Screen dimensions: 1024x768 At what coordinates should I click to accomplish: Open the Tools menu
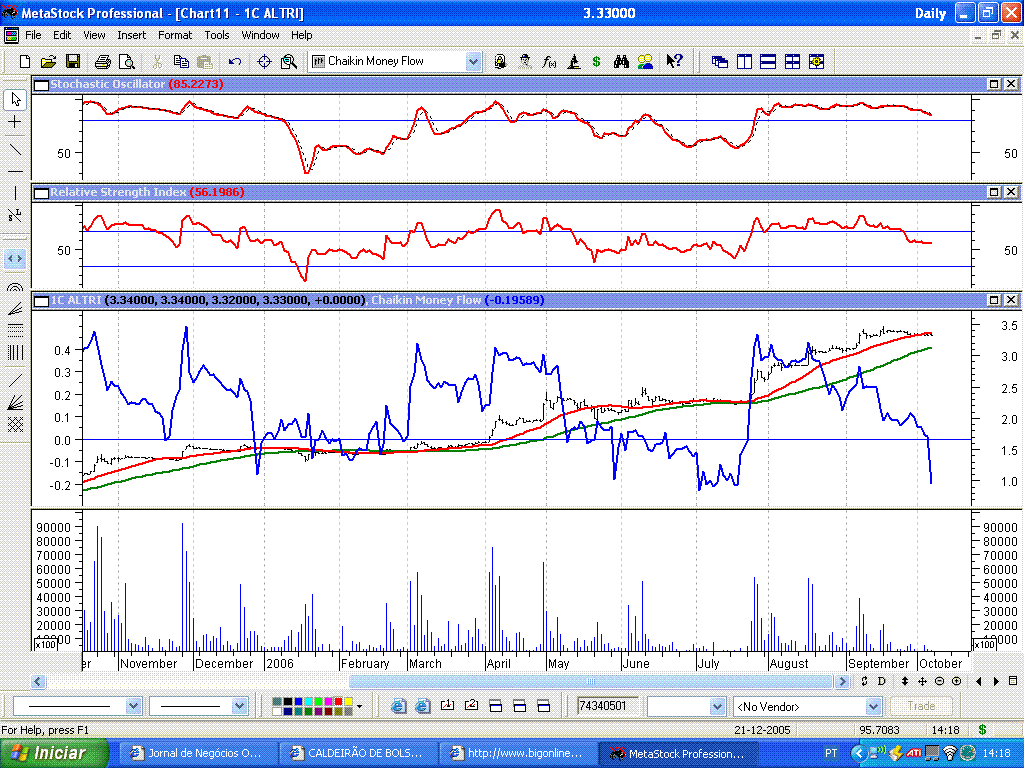point(216,35)
